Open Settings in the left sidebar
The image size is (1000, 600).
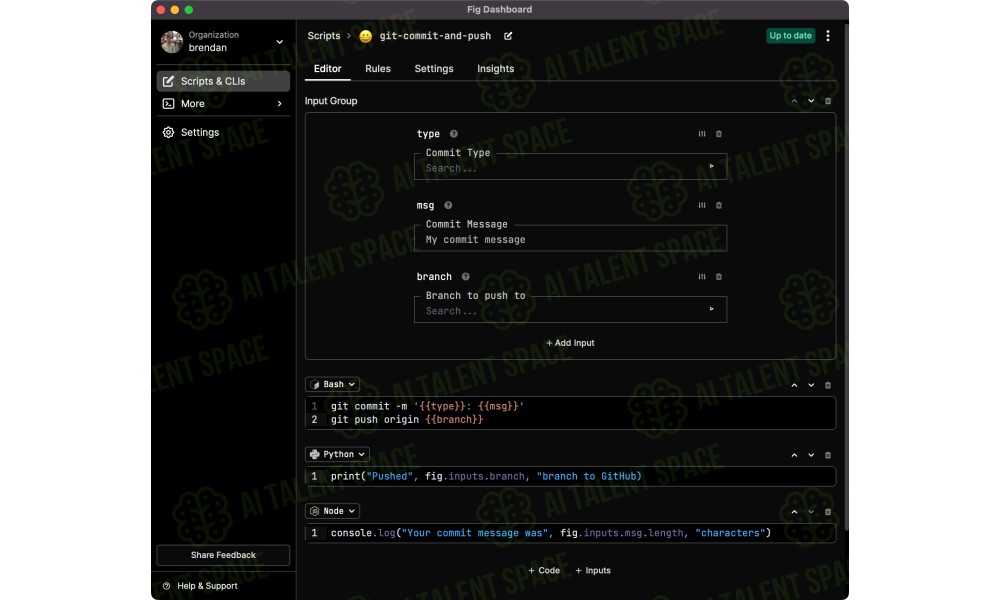click(x=223, y=133)
